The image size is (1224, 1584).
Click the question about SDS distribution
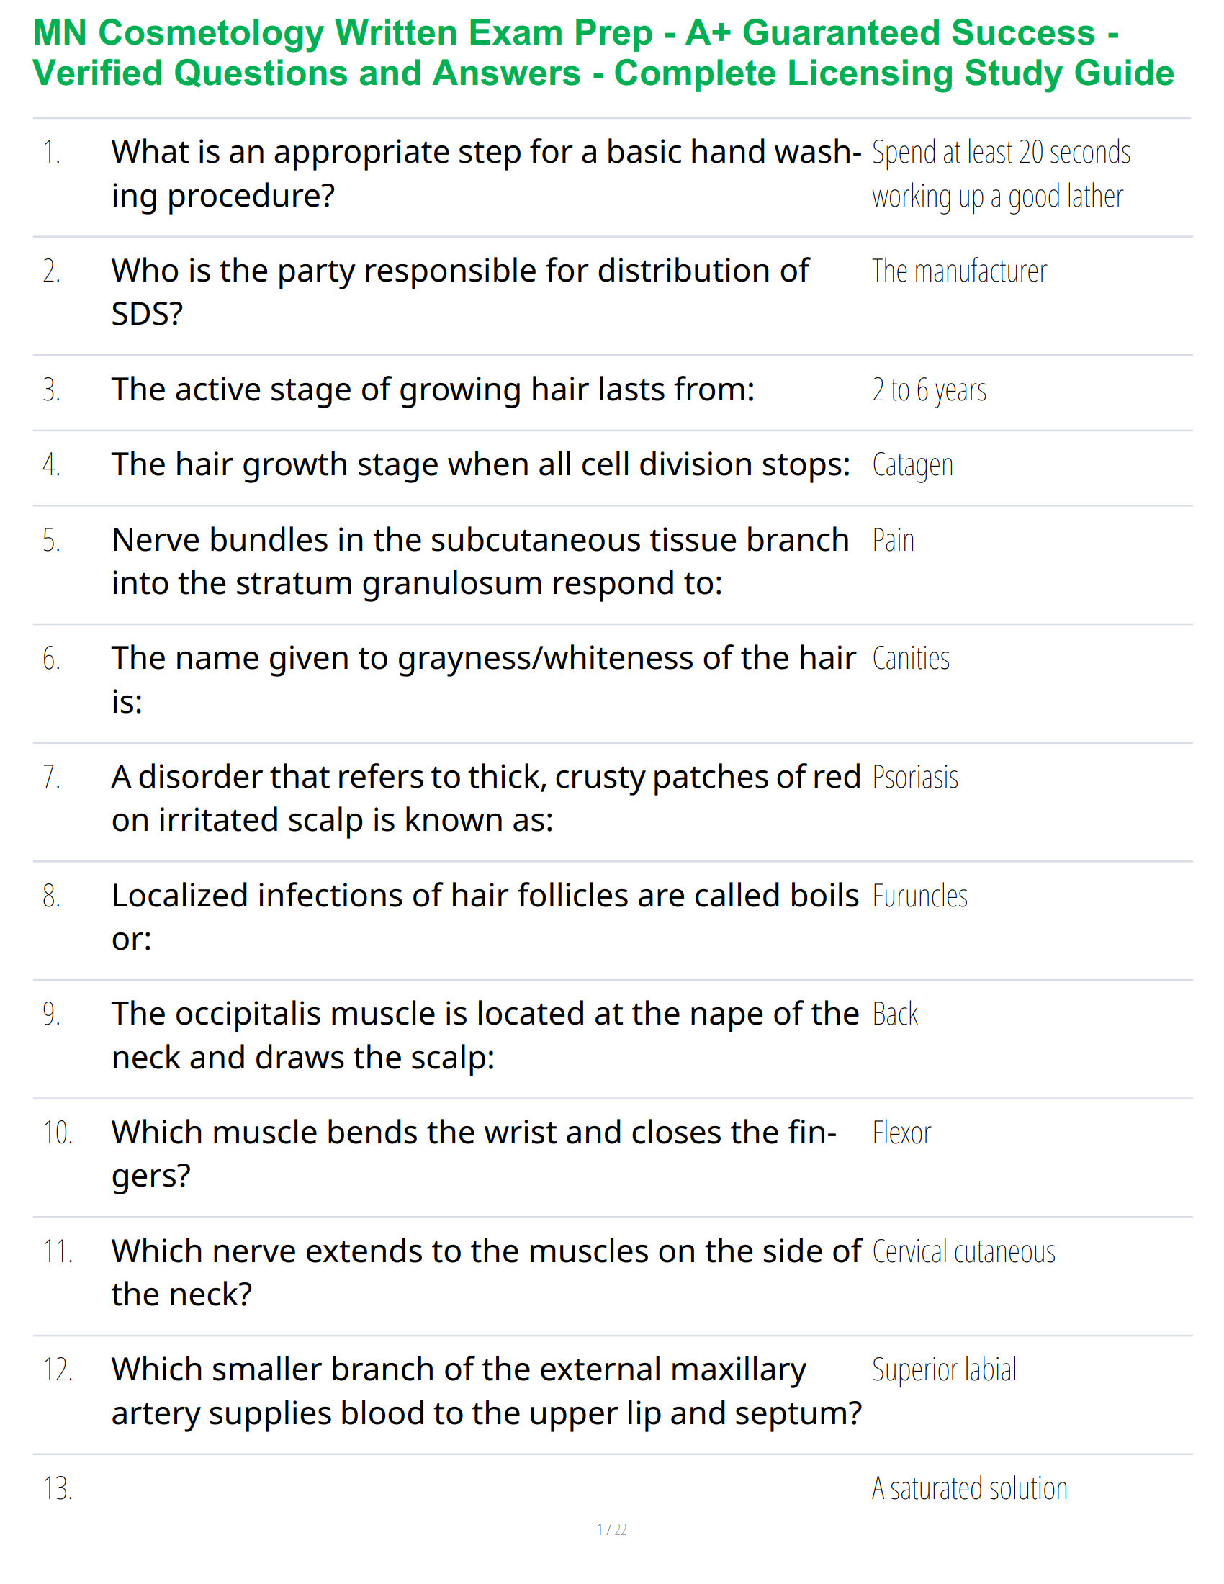(x=460, y=292)
